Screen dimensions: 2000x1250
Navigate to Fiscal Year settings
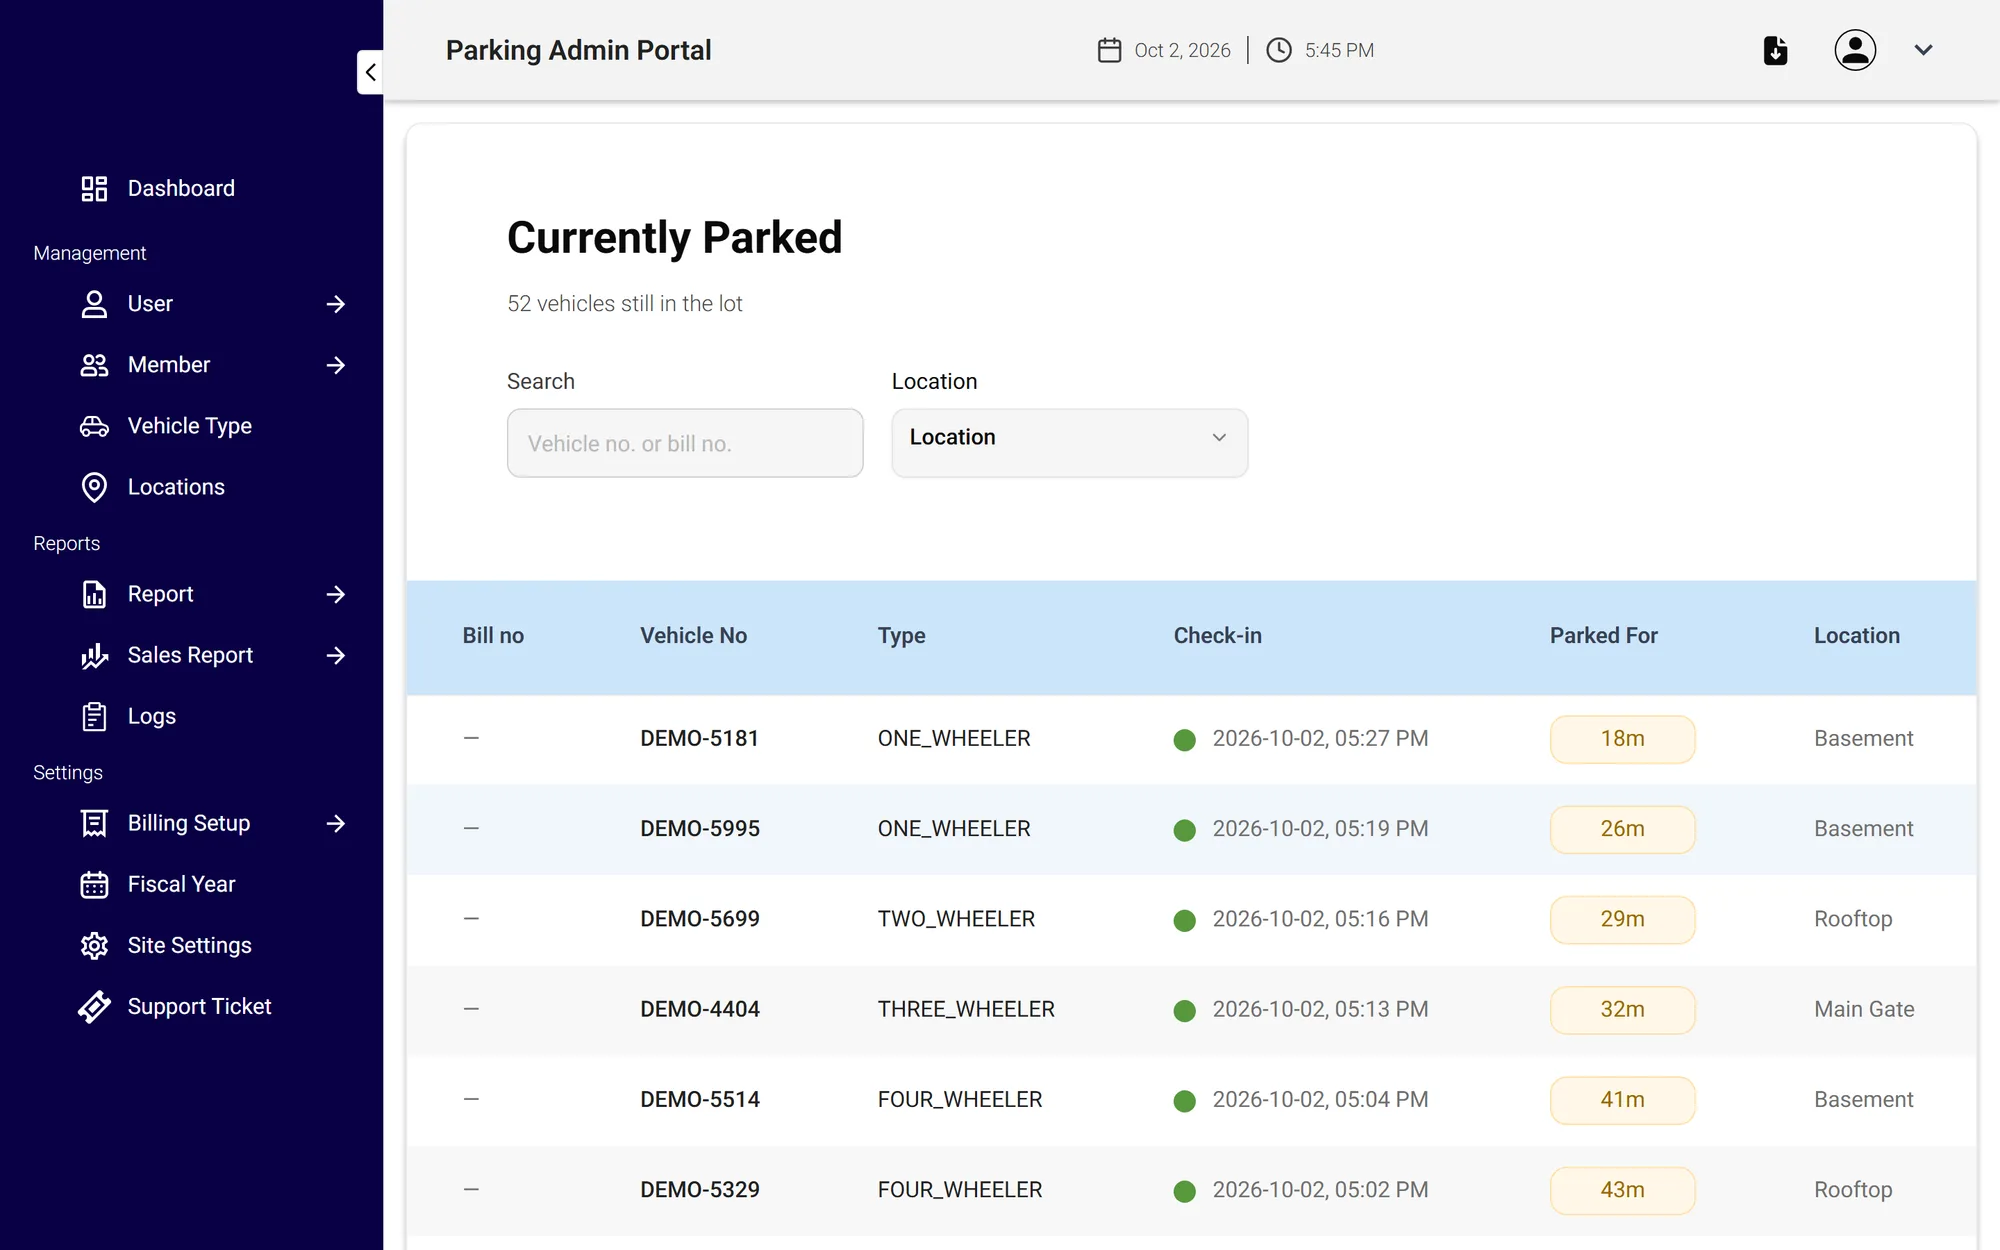181,884
